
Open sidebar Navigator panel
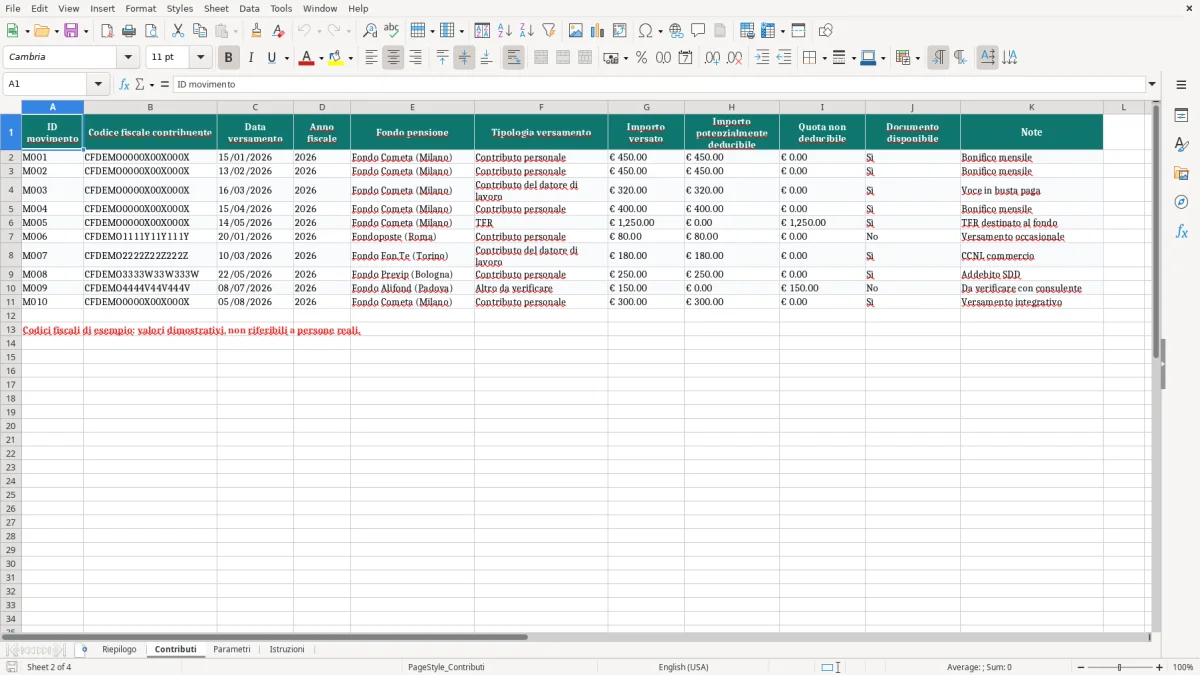click(1181, 202)
